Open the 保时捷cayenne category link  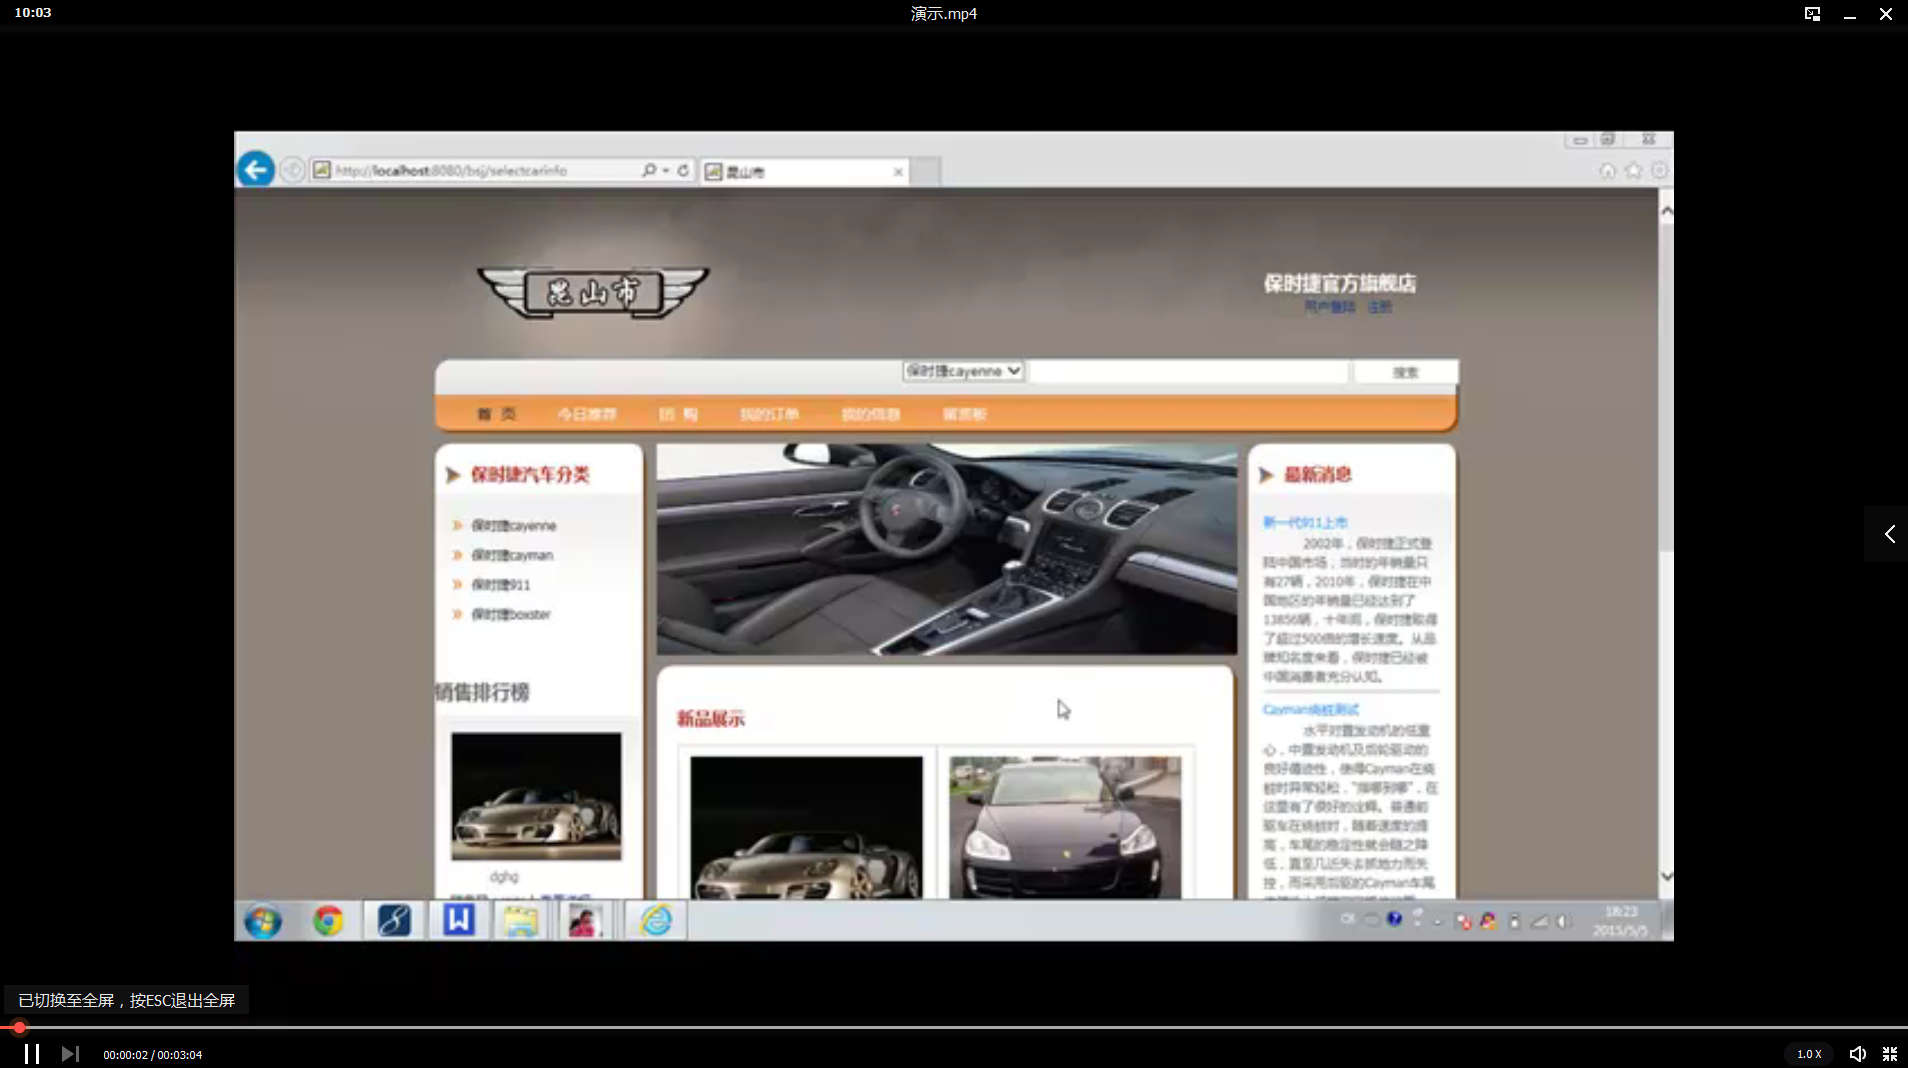tap(513, 526)
